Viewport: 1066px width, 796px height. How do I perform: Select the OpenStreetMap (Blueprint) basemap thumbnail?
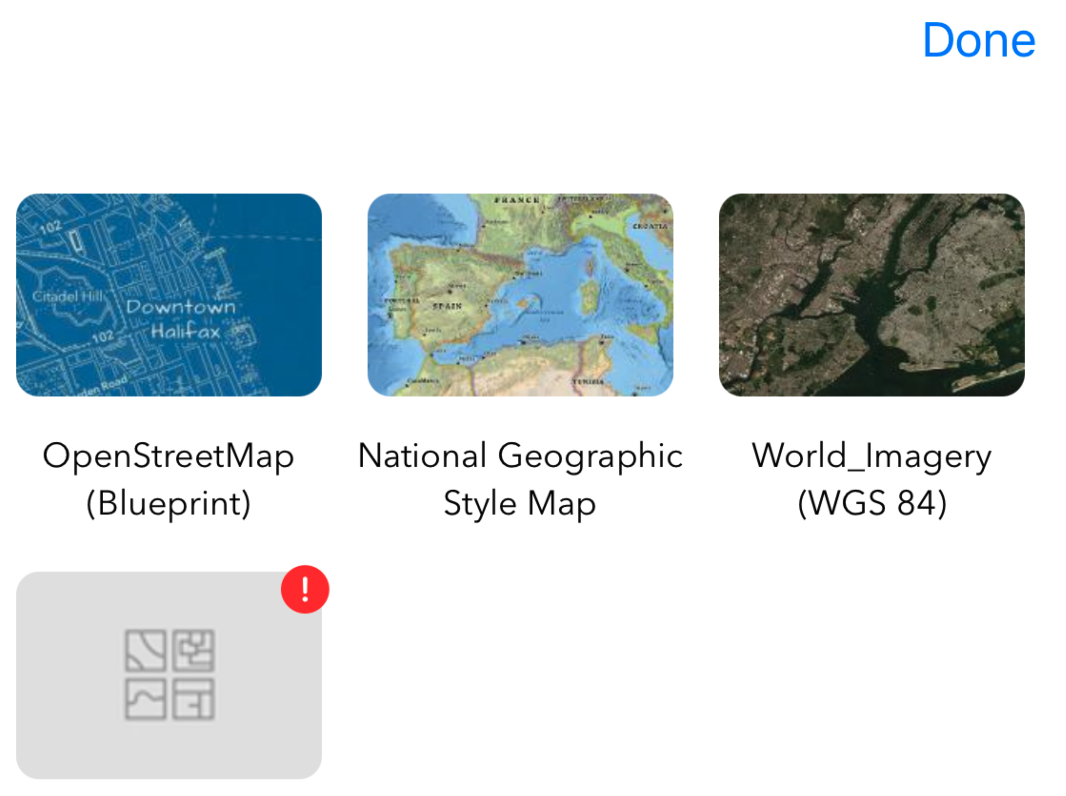169,295
